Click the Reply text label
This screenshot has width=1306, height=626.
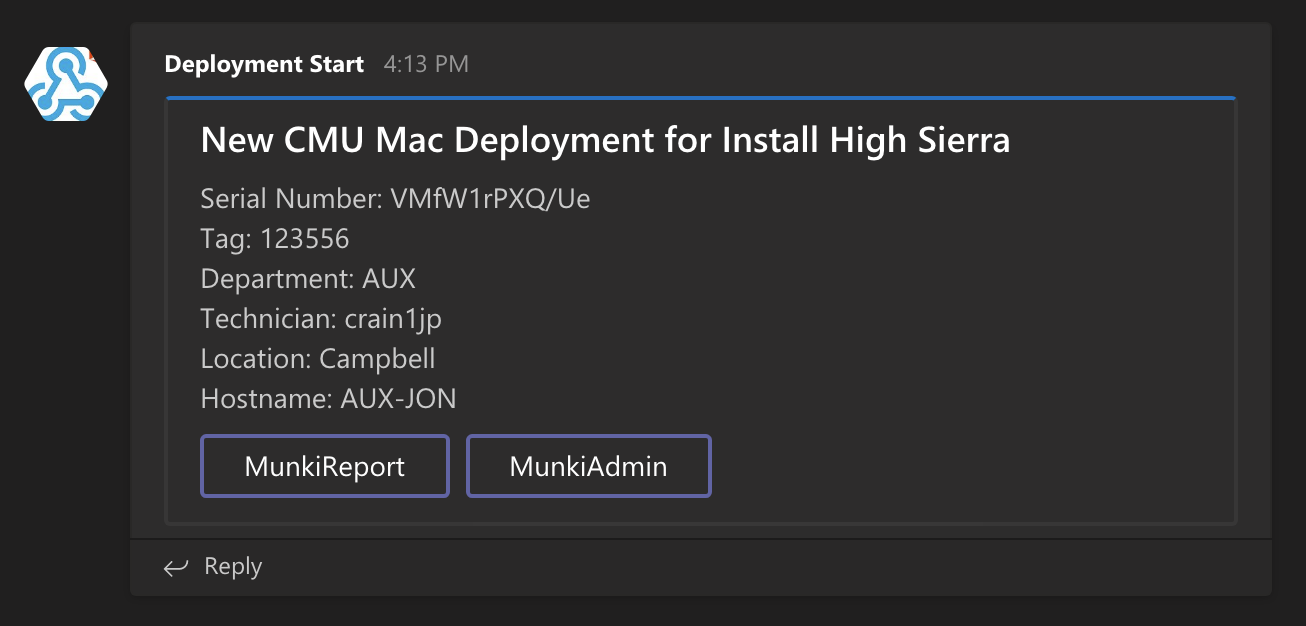[x=233, y=567]
